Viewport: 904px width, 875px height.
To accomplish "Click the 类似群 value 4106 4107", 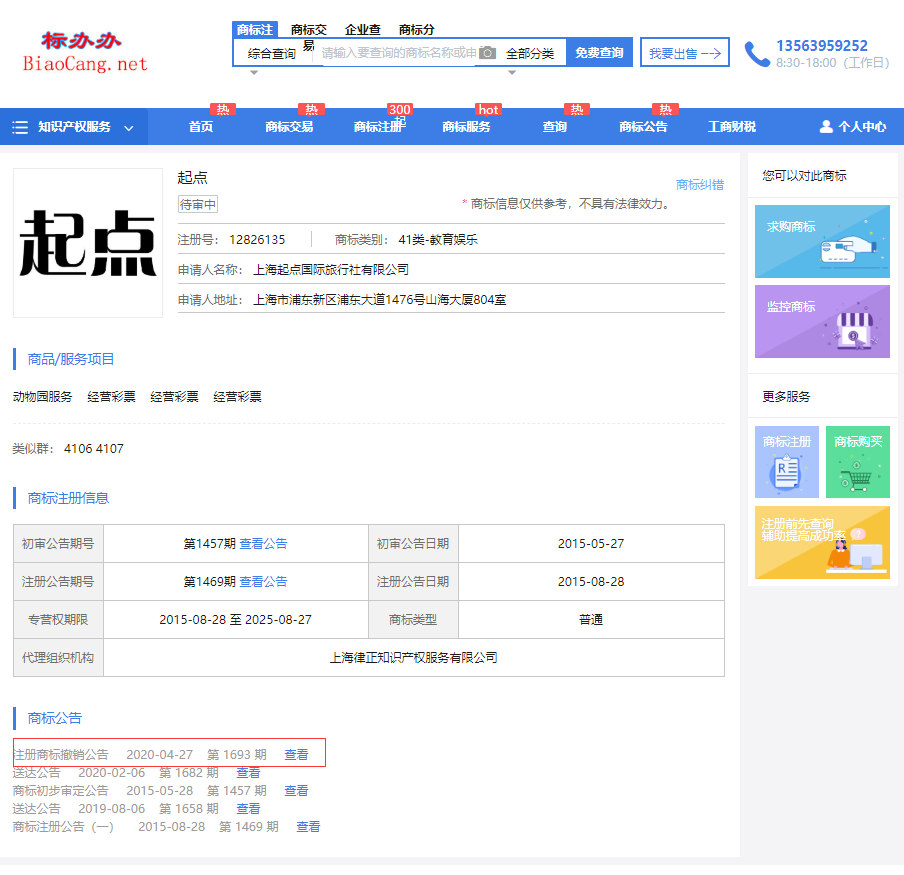I will point(93,448).
